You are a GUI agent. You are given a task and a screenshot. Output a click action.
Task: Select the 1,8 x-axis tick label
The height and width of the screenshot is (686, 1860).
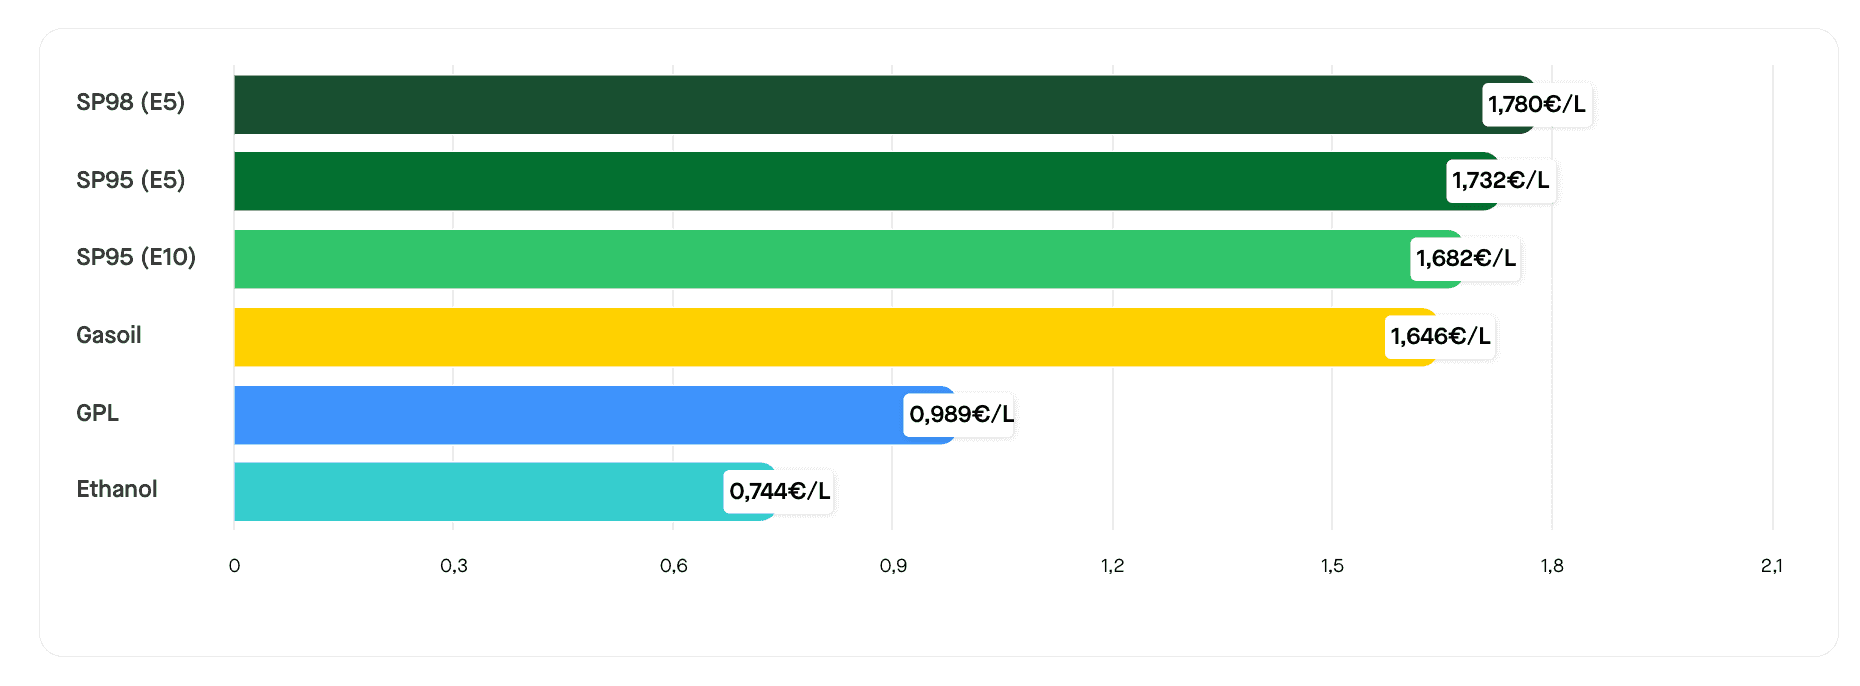[x=1552, y=567]
